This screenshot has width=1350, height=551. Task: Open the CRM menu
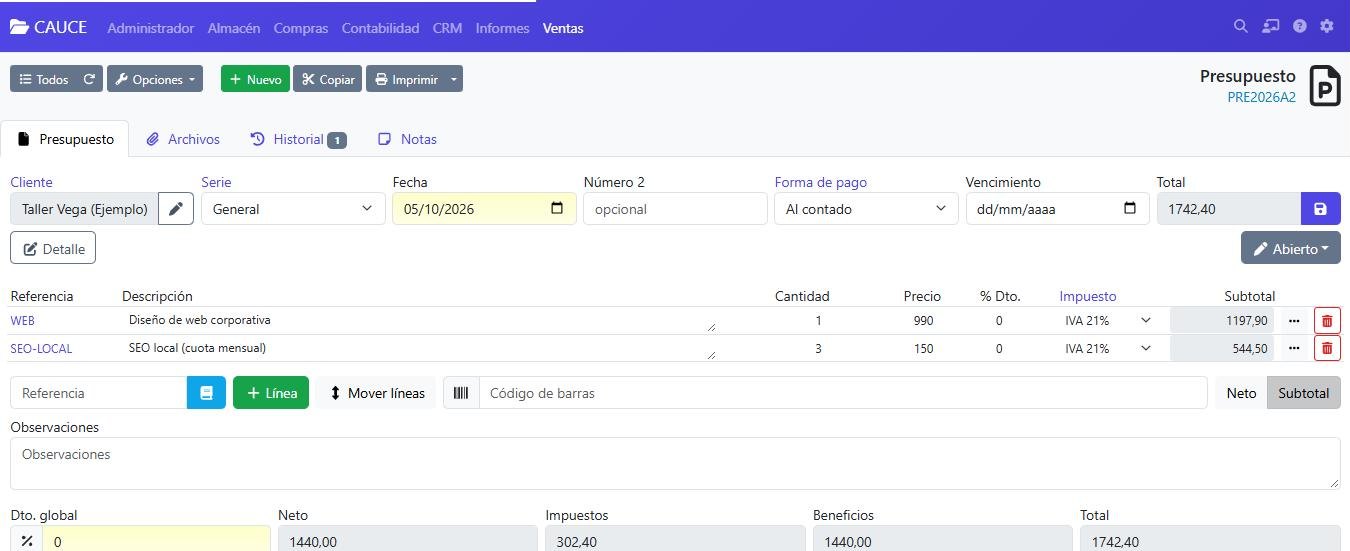tap(447, 28)
